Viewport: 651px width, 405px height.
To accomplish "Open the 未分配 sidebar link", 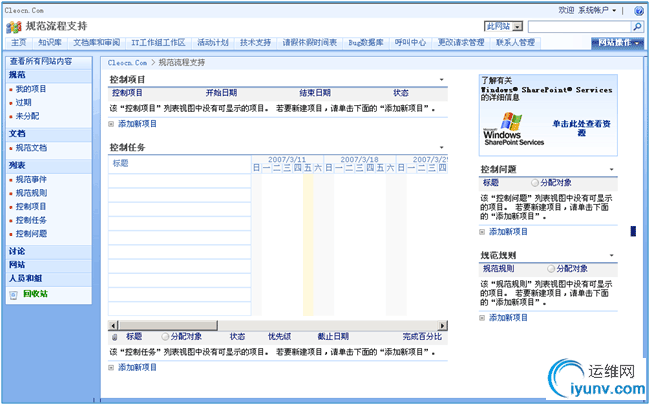I will coord(27,116).
